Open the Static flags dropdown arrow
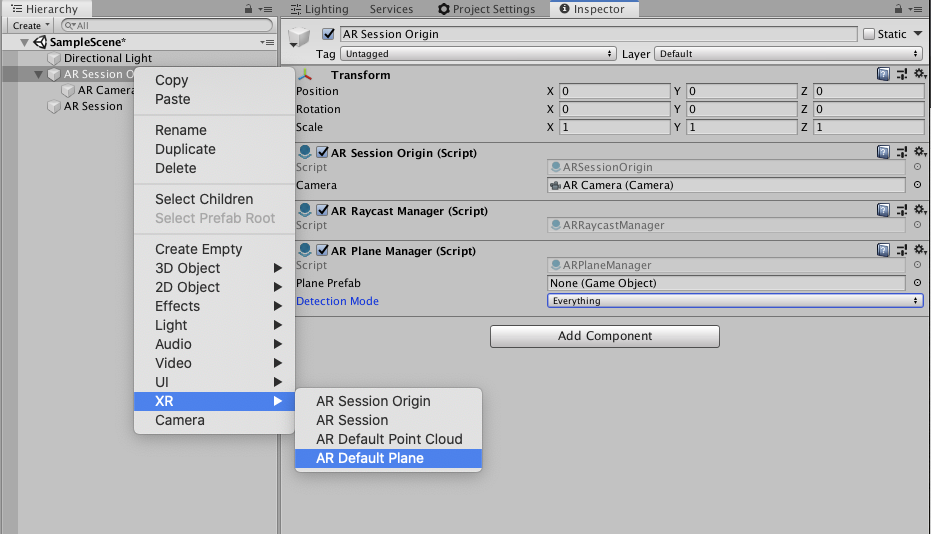The width and height of the screenshot is (931, 534). [x=918, y=34]
